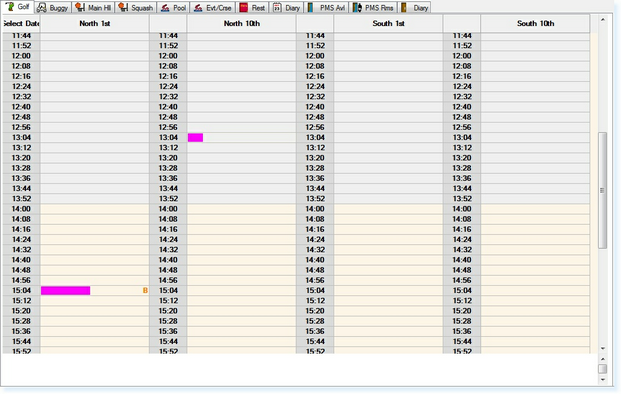Click the PMS Rms icon
Viewport: 621px width, 394px height.
(357, 8)
